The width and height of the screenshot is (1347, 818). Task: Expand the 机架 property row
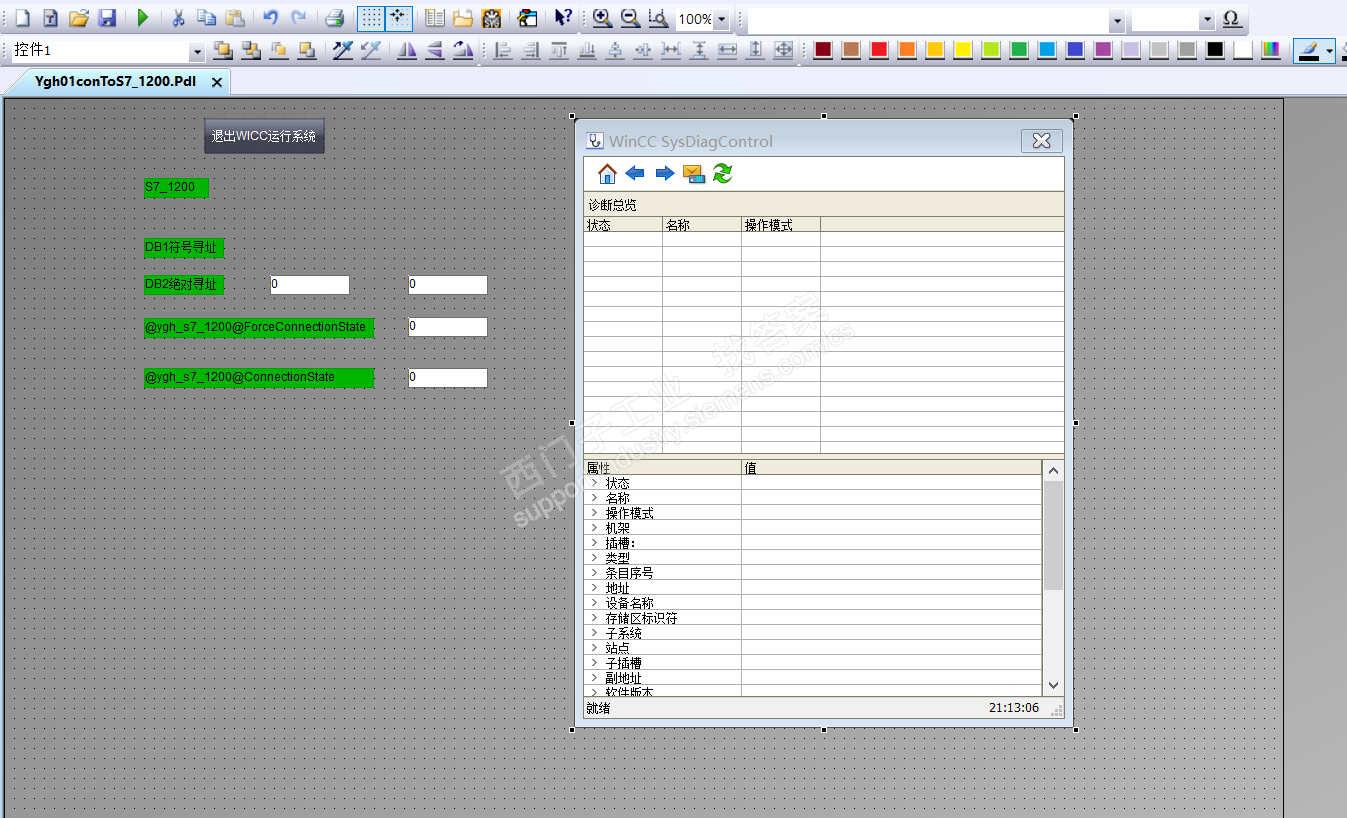click(x=594, y=528)
